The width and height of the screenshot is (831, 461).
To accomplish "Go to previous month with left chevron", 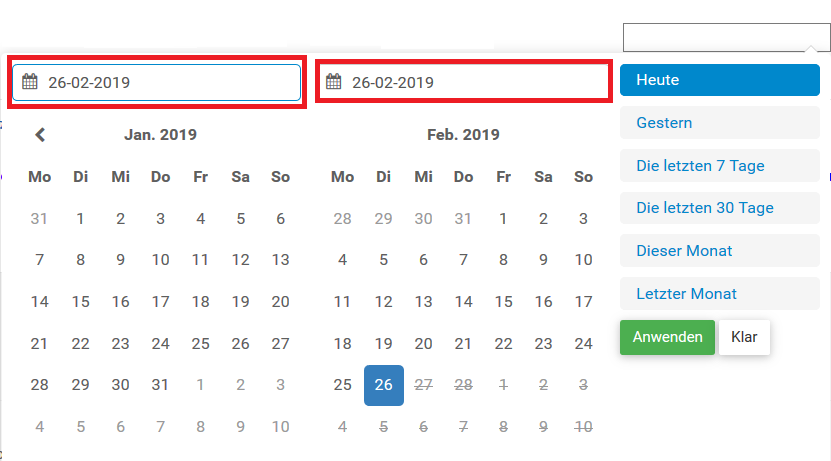I will (40, 134).
